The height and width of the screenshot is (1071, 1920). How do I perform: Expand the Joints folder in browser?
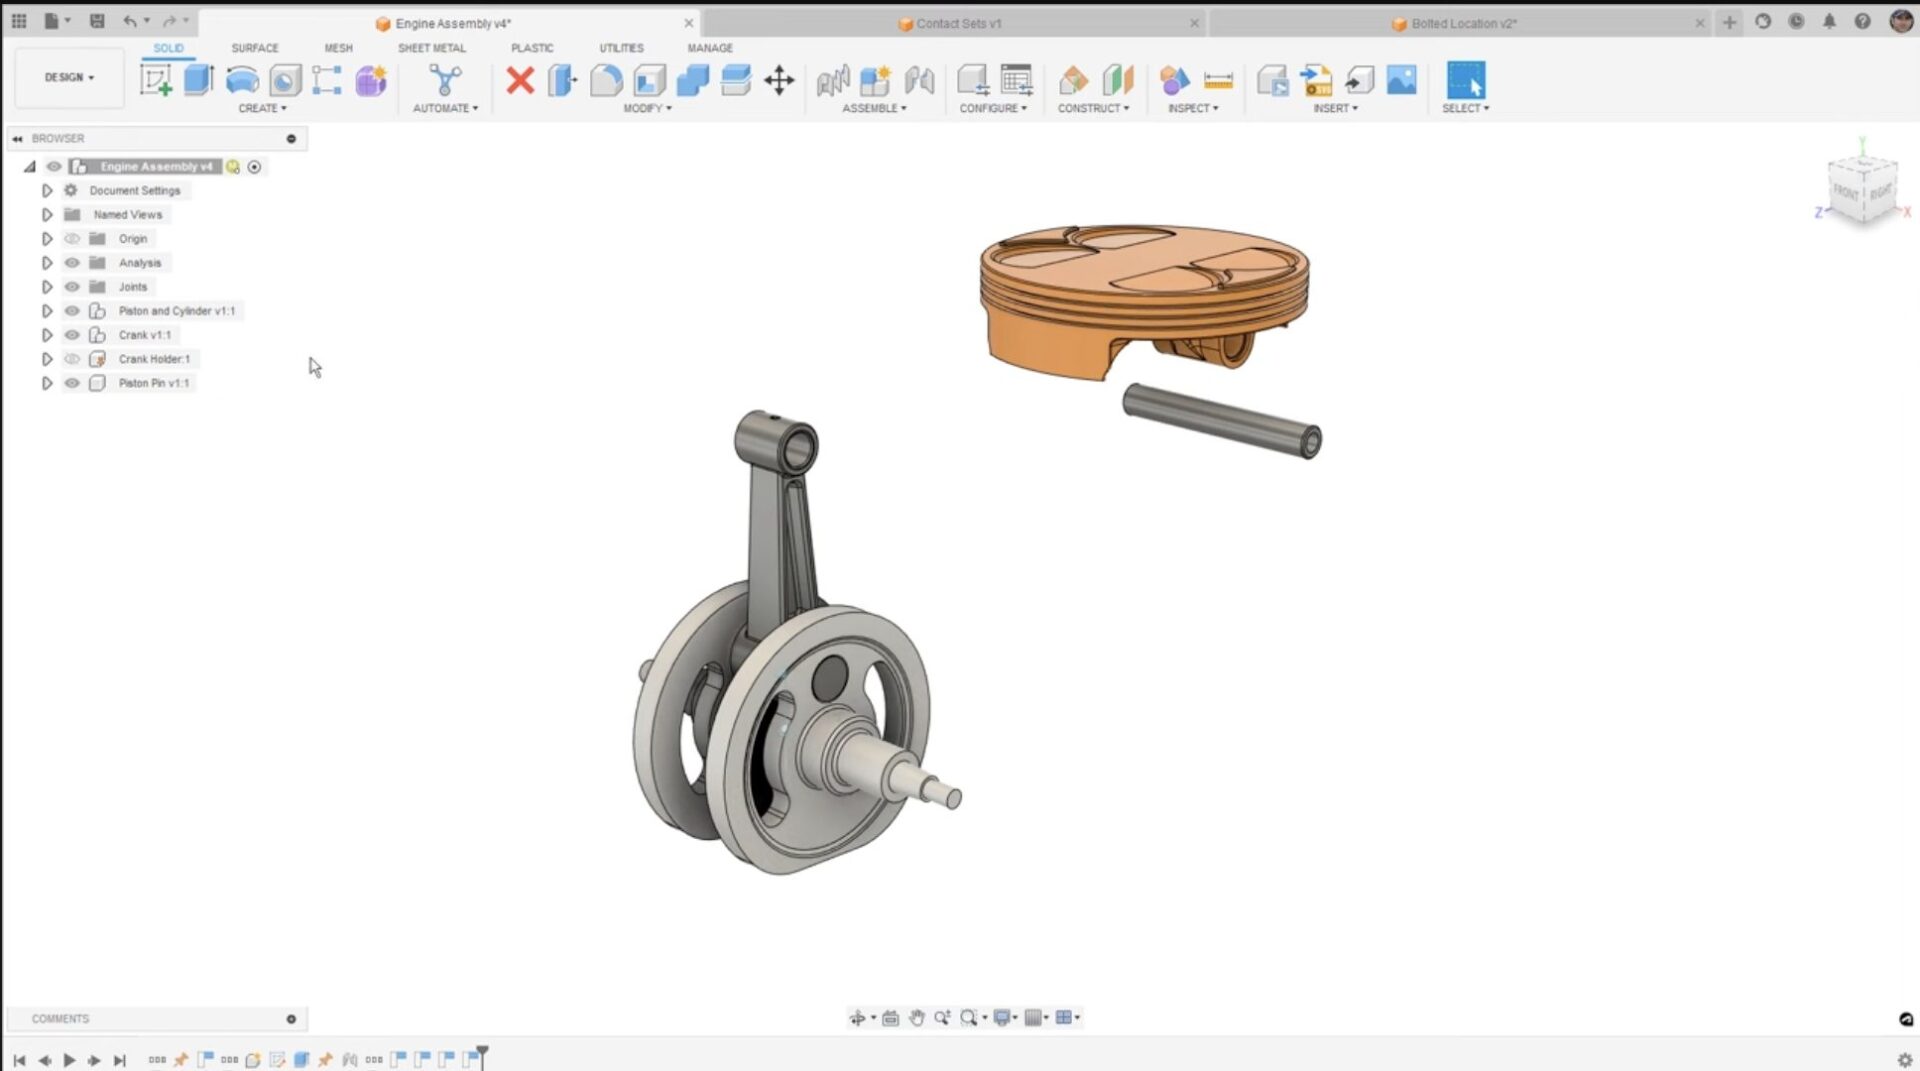(x=47, y=287)
